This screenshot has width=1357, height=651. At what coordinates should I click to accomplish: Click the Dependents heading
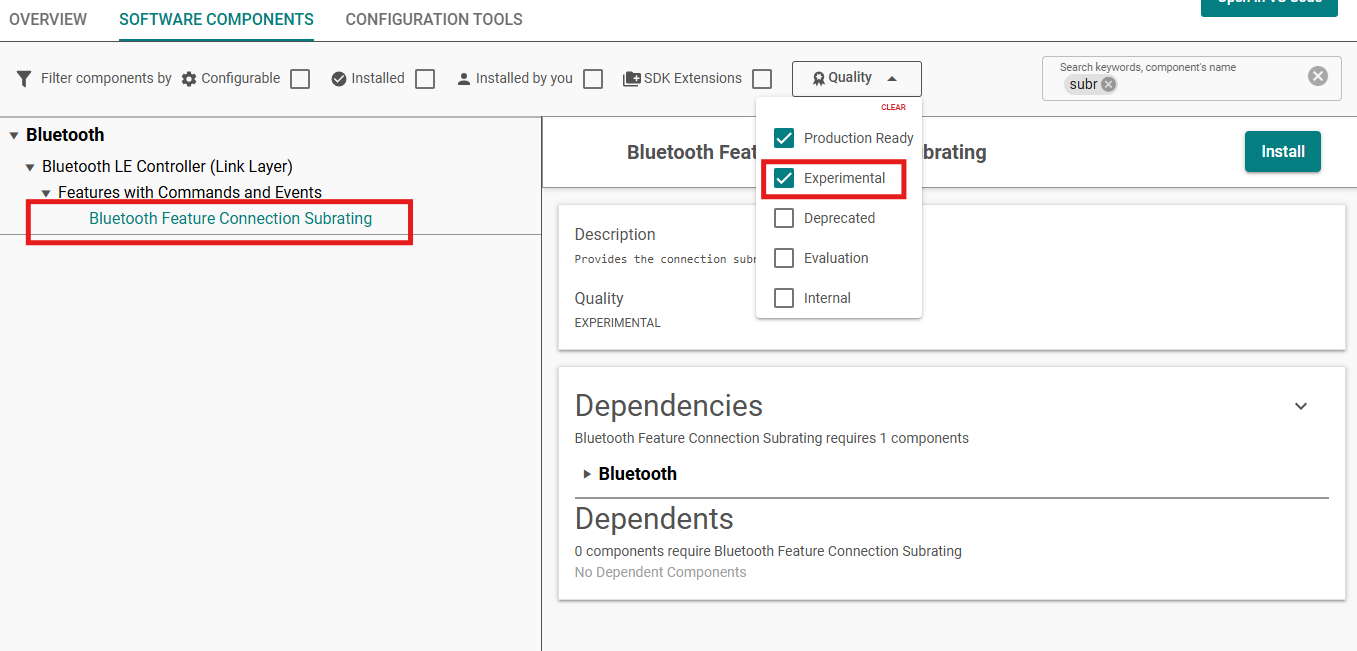pos(654,519)
